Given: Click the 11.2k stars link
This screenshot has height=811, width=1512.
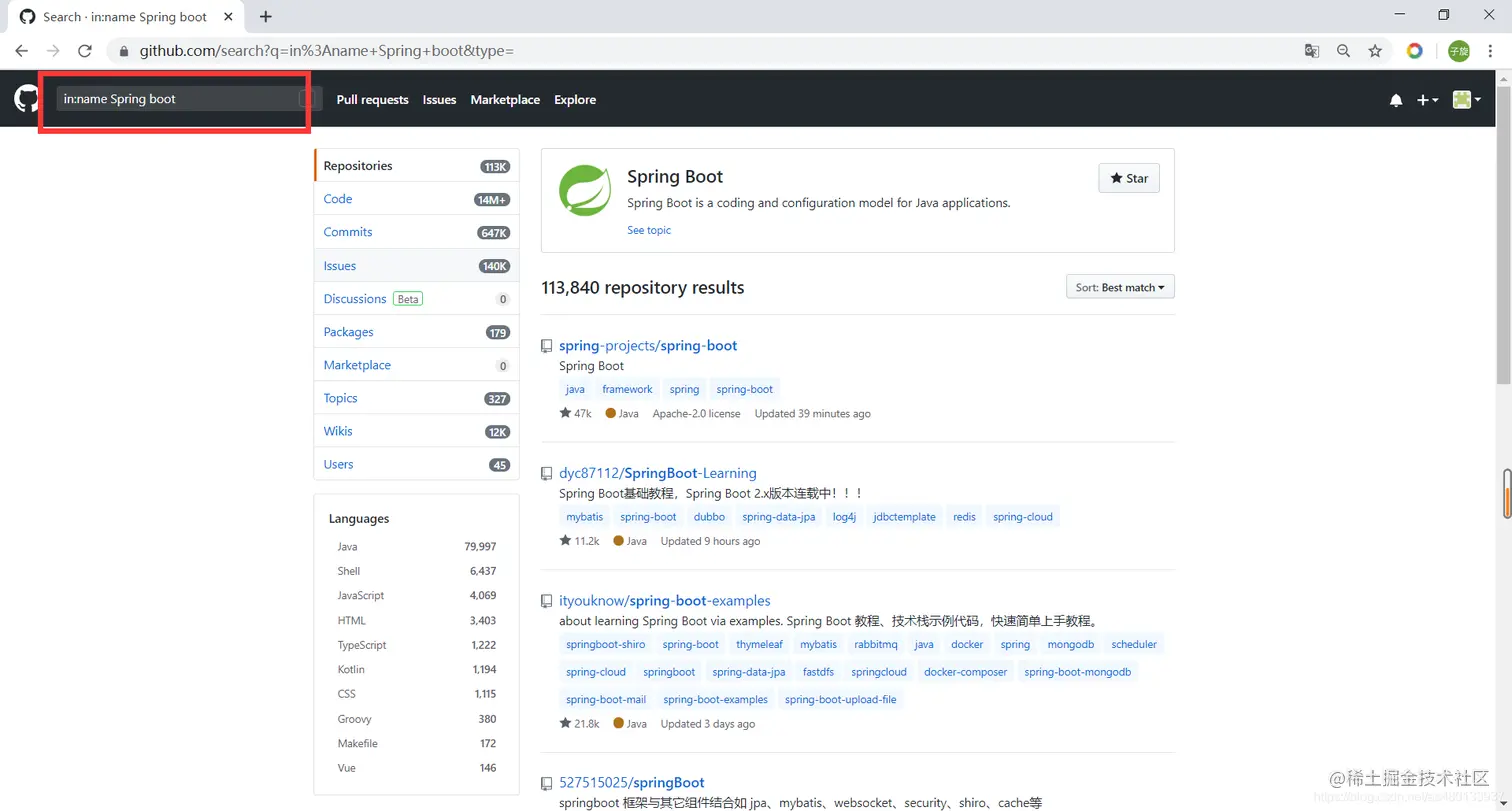Looking at the screenshot, I should tap(580, 541).
